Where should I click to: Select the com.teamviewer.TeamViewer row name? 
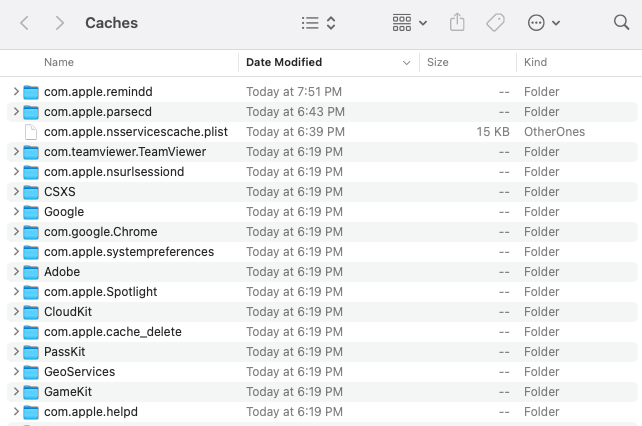(125, 152)
